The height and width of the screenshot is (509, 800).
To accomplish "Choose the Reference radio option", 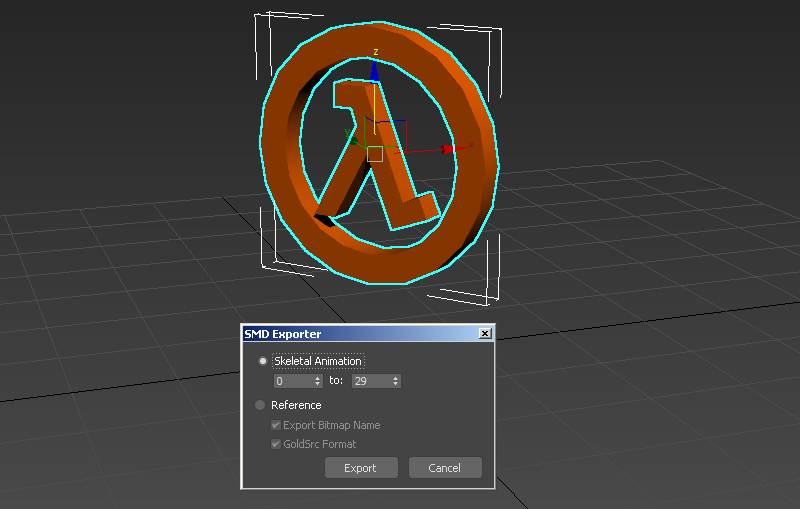I will (x=260, y=405).
